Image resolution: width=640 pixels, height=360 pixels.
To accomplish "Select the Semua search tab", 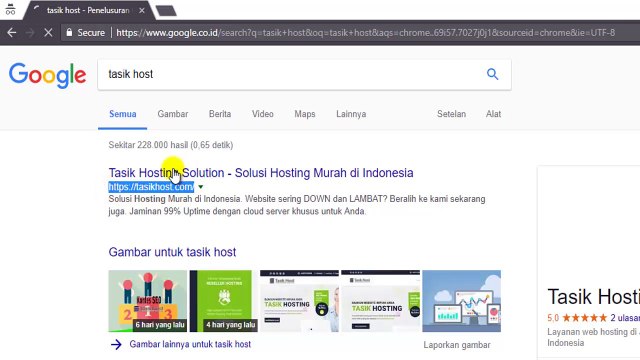I will coord(122,114).
